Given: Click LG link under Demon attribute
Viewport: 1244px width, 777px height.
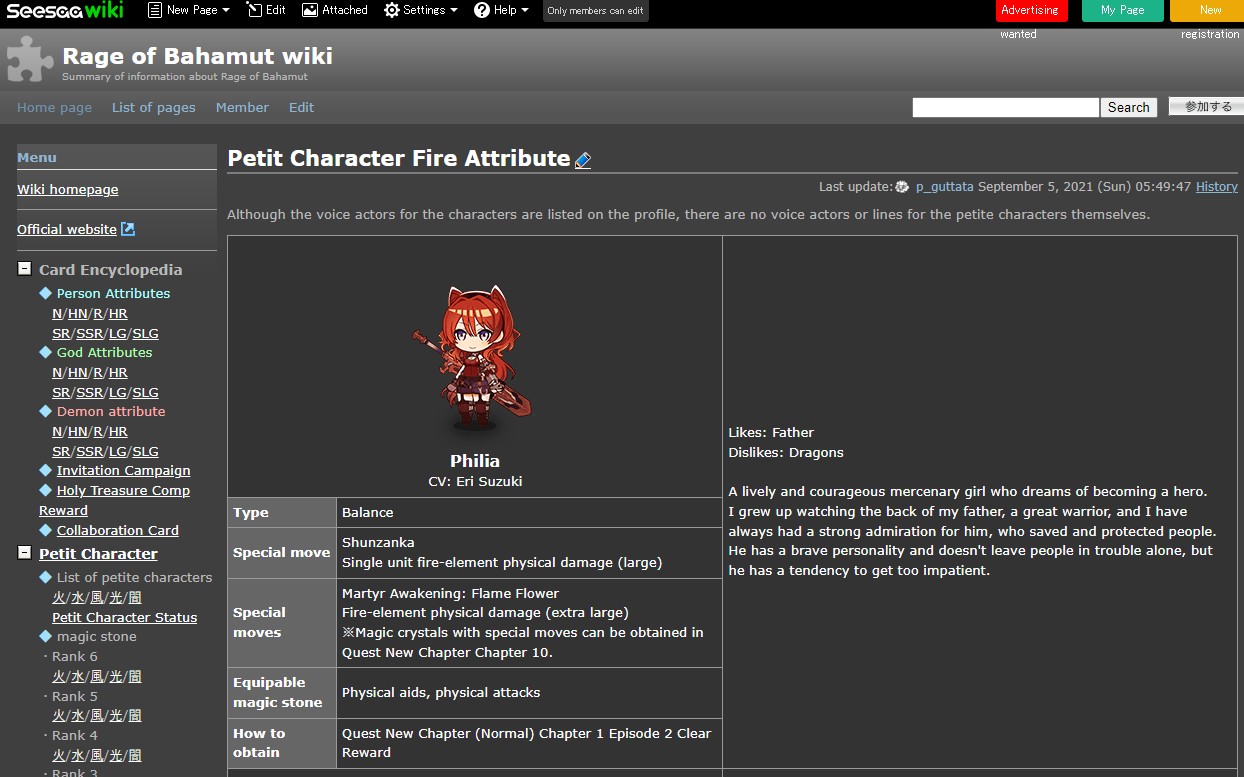Looking at the screenshot, I should click(x=118, y=451).
